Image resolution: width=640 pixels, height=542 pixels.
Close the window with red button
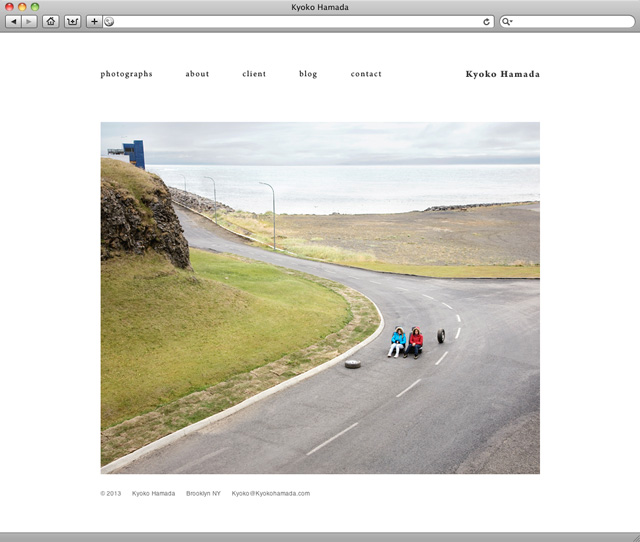pyautogui.click(x=9, y=7)
